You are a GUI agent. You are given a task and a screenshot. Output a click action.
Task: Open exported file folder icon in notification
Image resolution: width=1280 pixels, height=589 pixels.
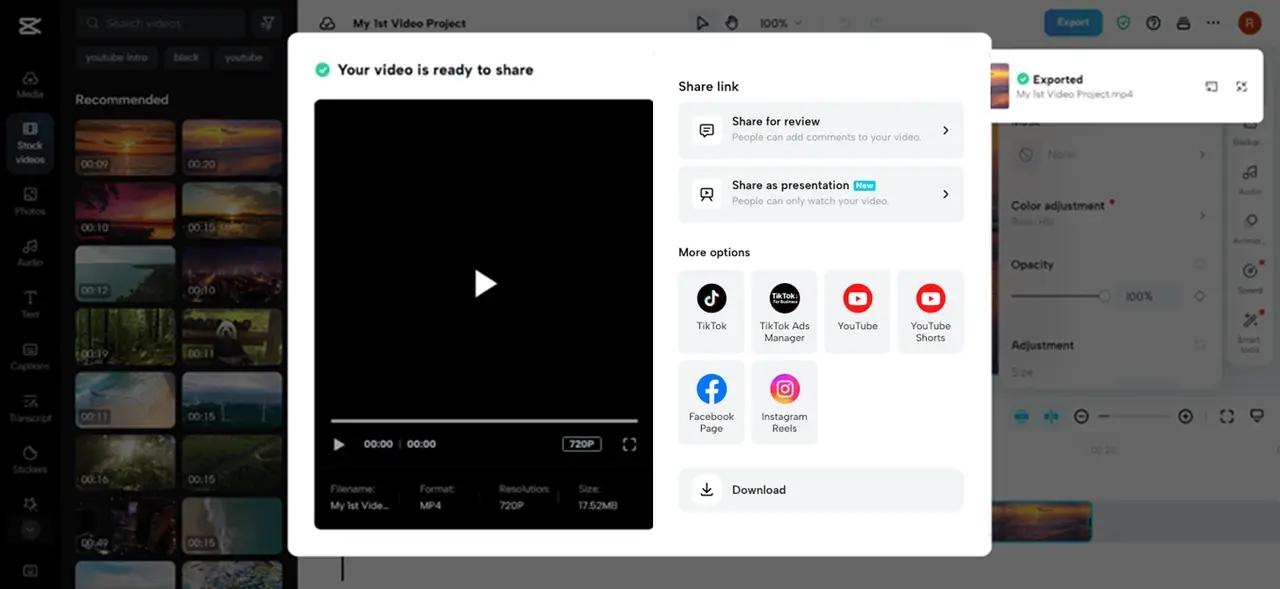pyautogui.click(x=1211, y=87)
